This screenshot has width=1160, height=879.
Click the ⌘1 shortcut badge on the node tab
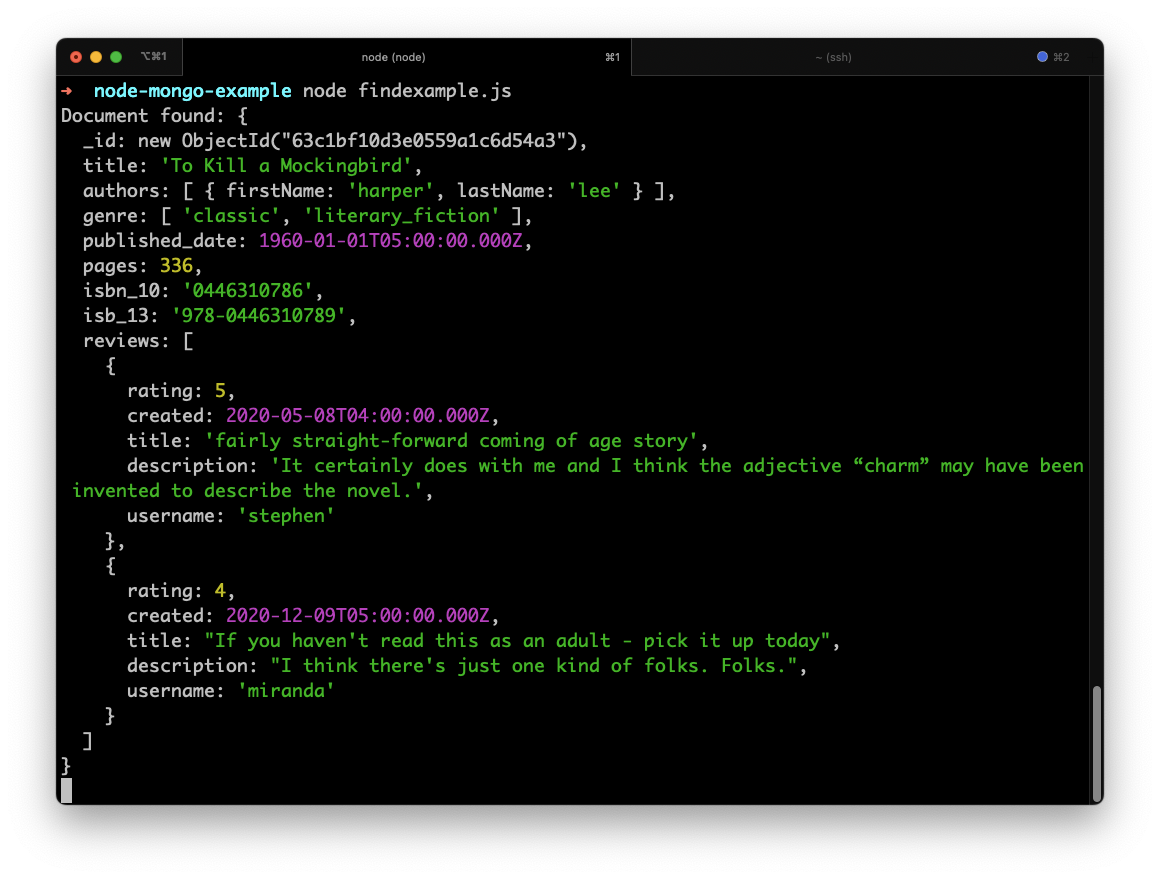613,57
